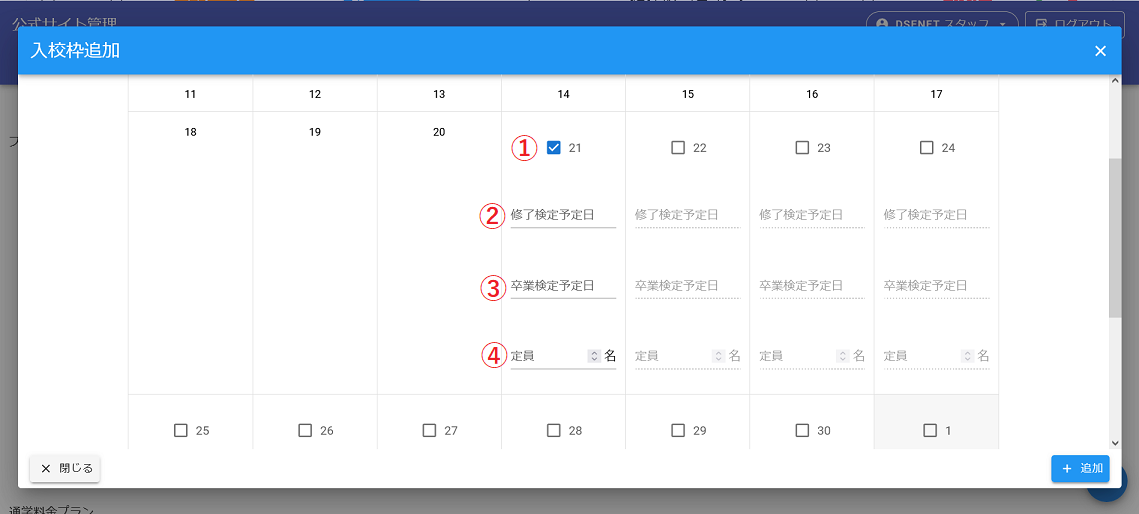
Task: Check the day 28 checkbox
Action: click(554, 431)
